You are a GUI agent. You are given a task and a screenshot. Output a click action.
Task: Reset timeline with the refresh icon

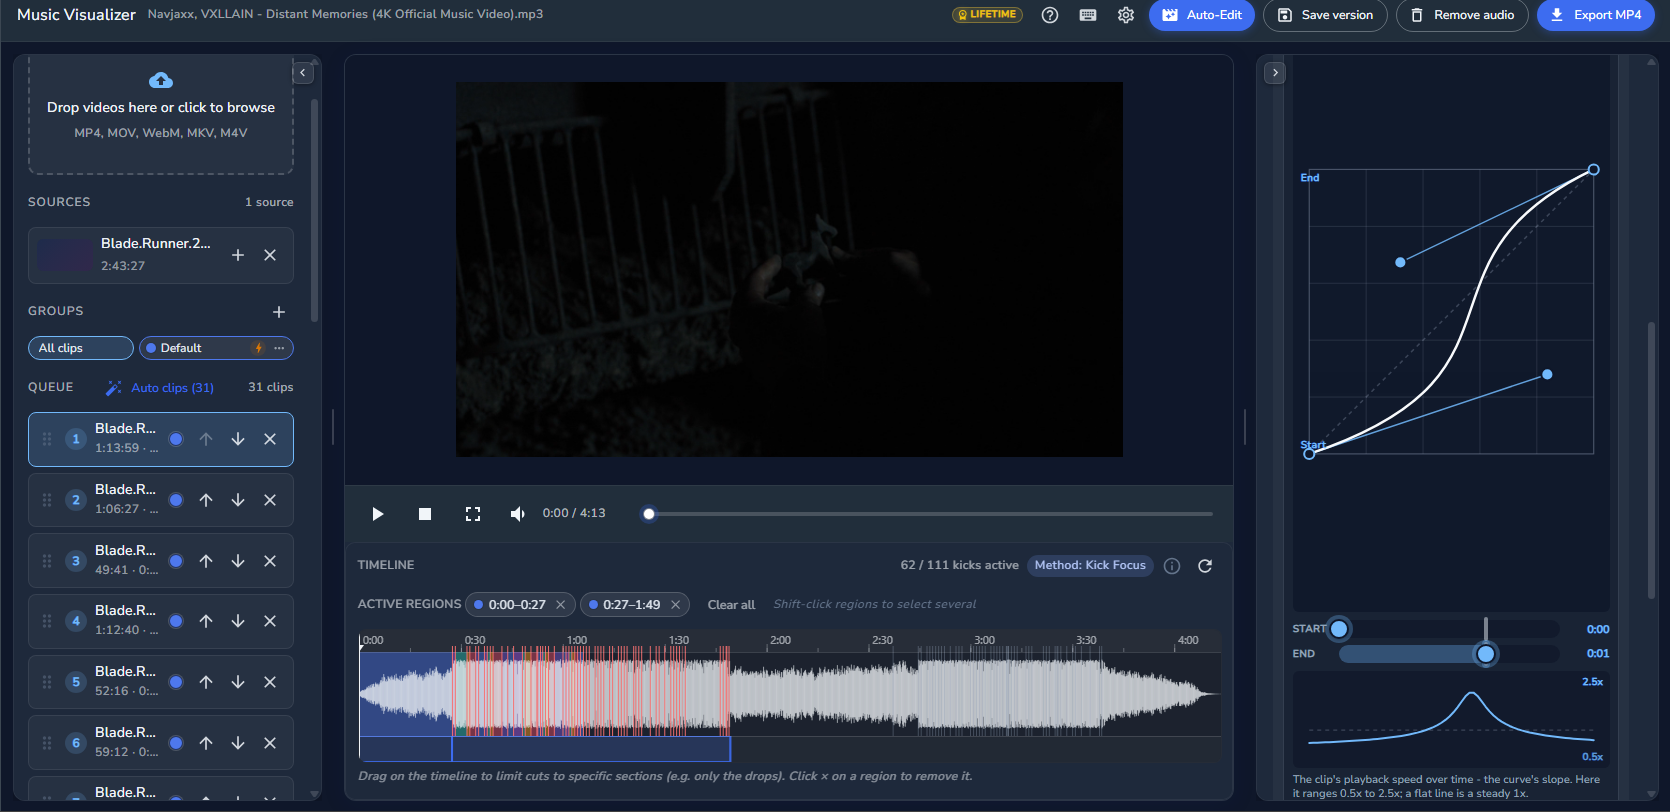1205,566
